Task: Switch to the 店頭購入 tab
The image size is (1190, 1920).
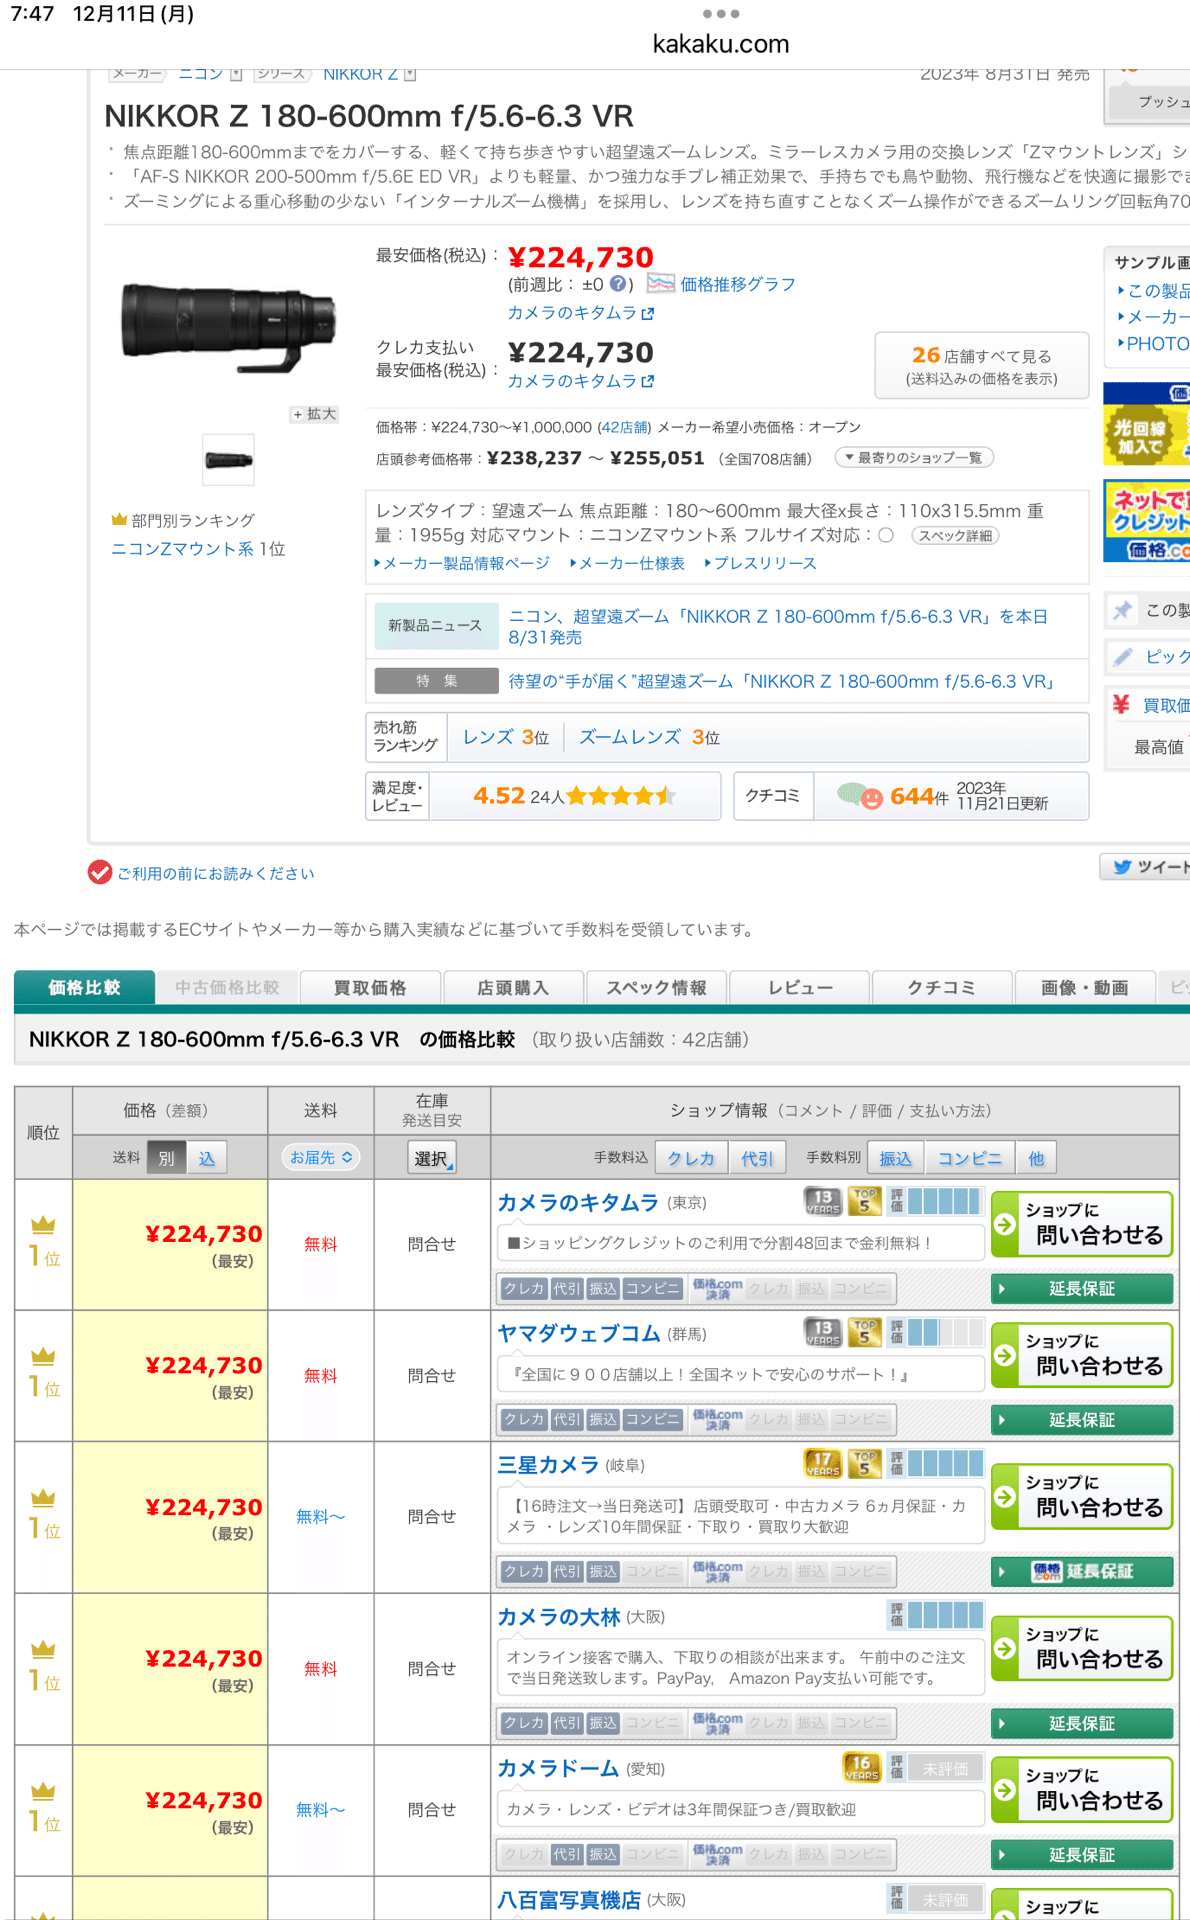Action: pos(513,988)
